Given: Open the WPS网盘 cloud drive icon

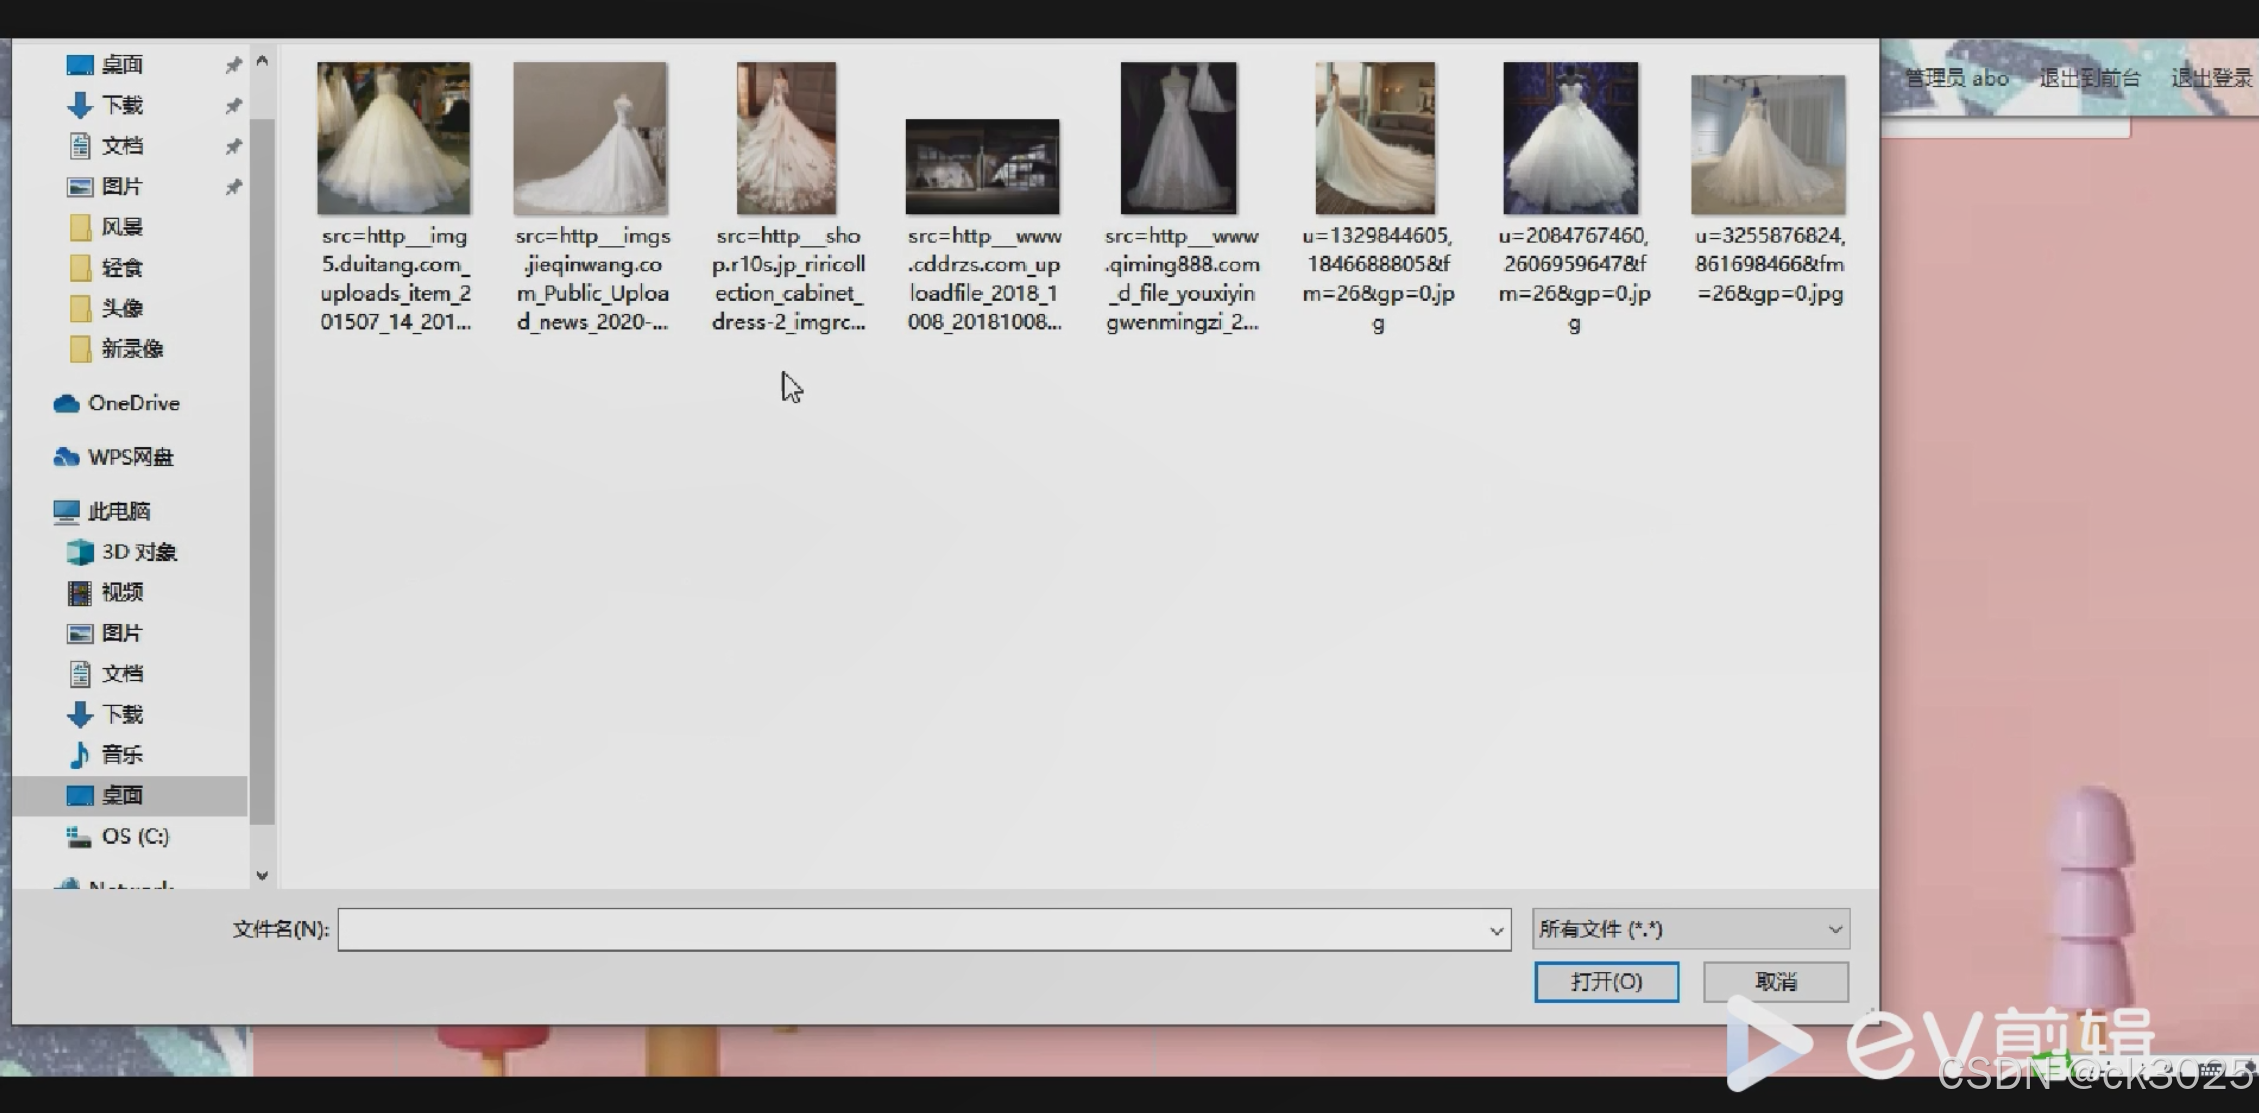Looking at the screenshot, I should [x=66, y=457].
